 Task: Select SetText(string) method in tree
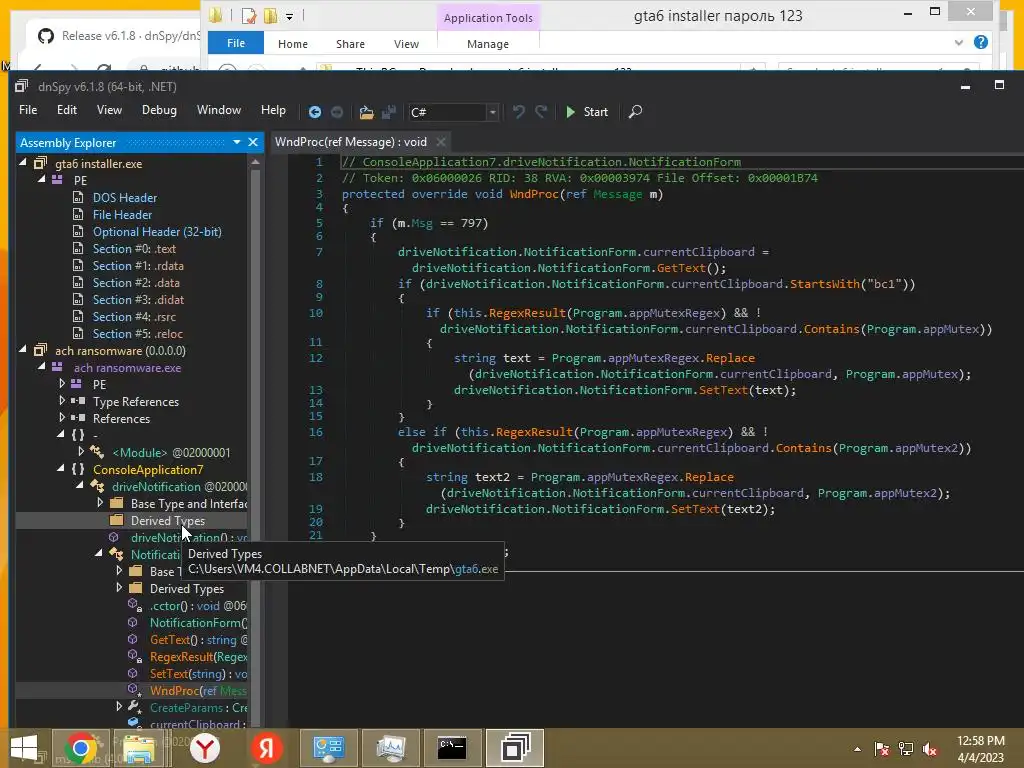coord(198,674)
